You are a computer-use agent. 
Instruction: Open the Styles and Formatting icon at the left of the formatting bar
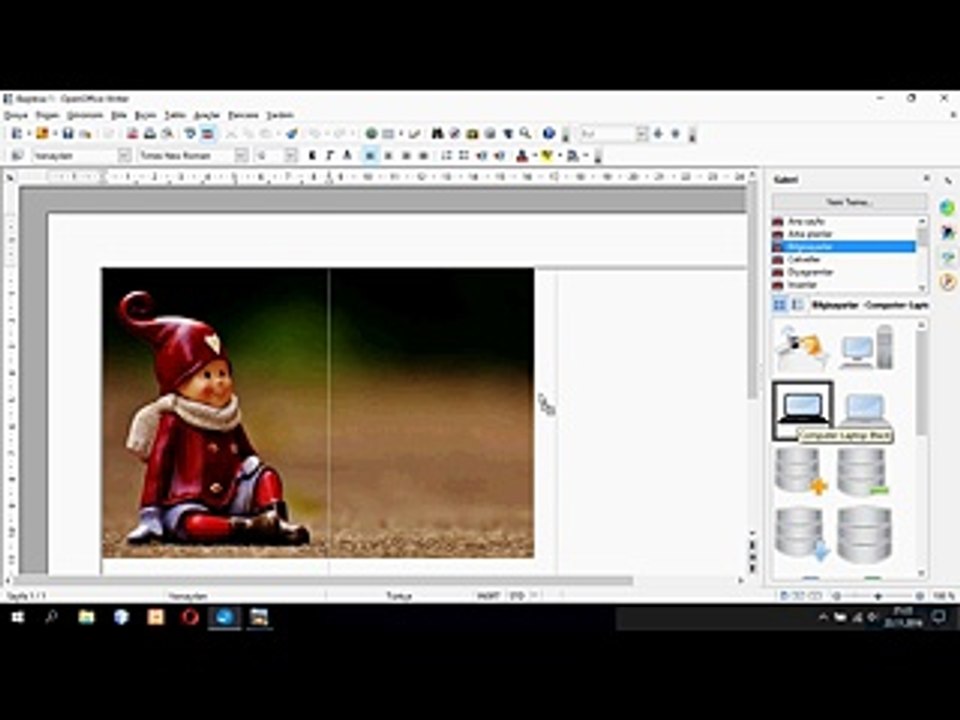[x=17, y=156]
